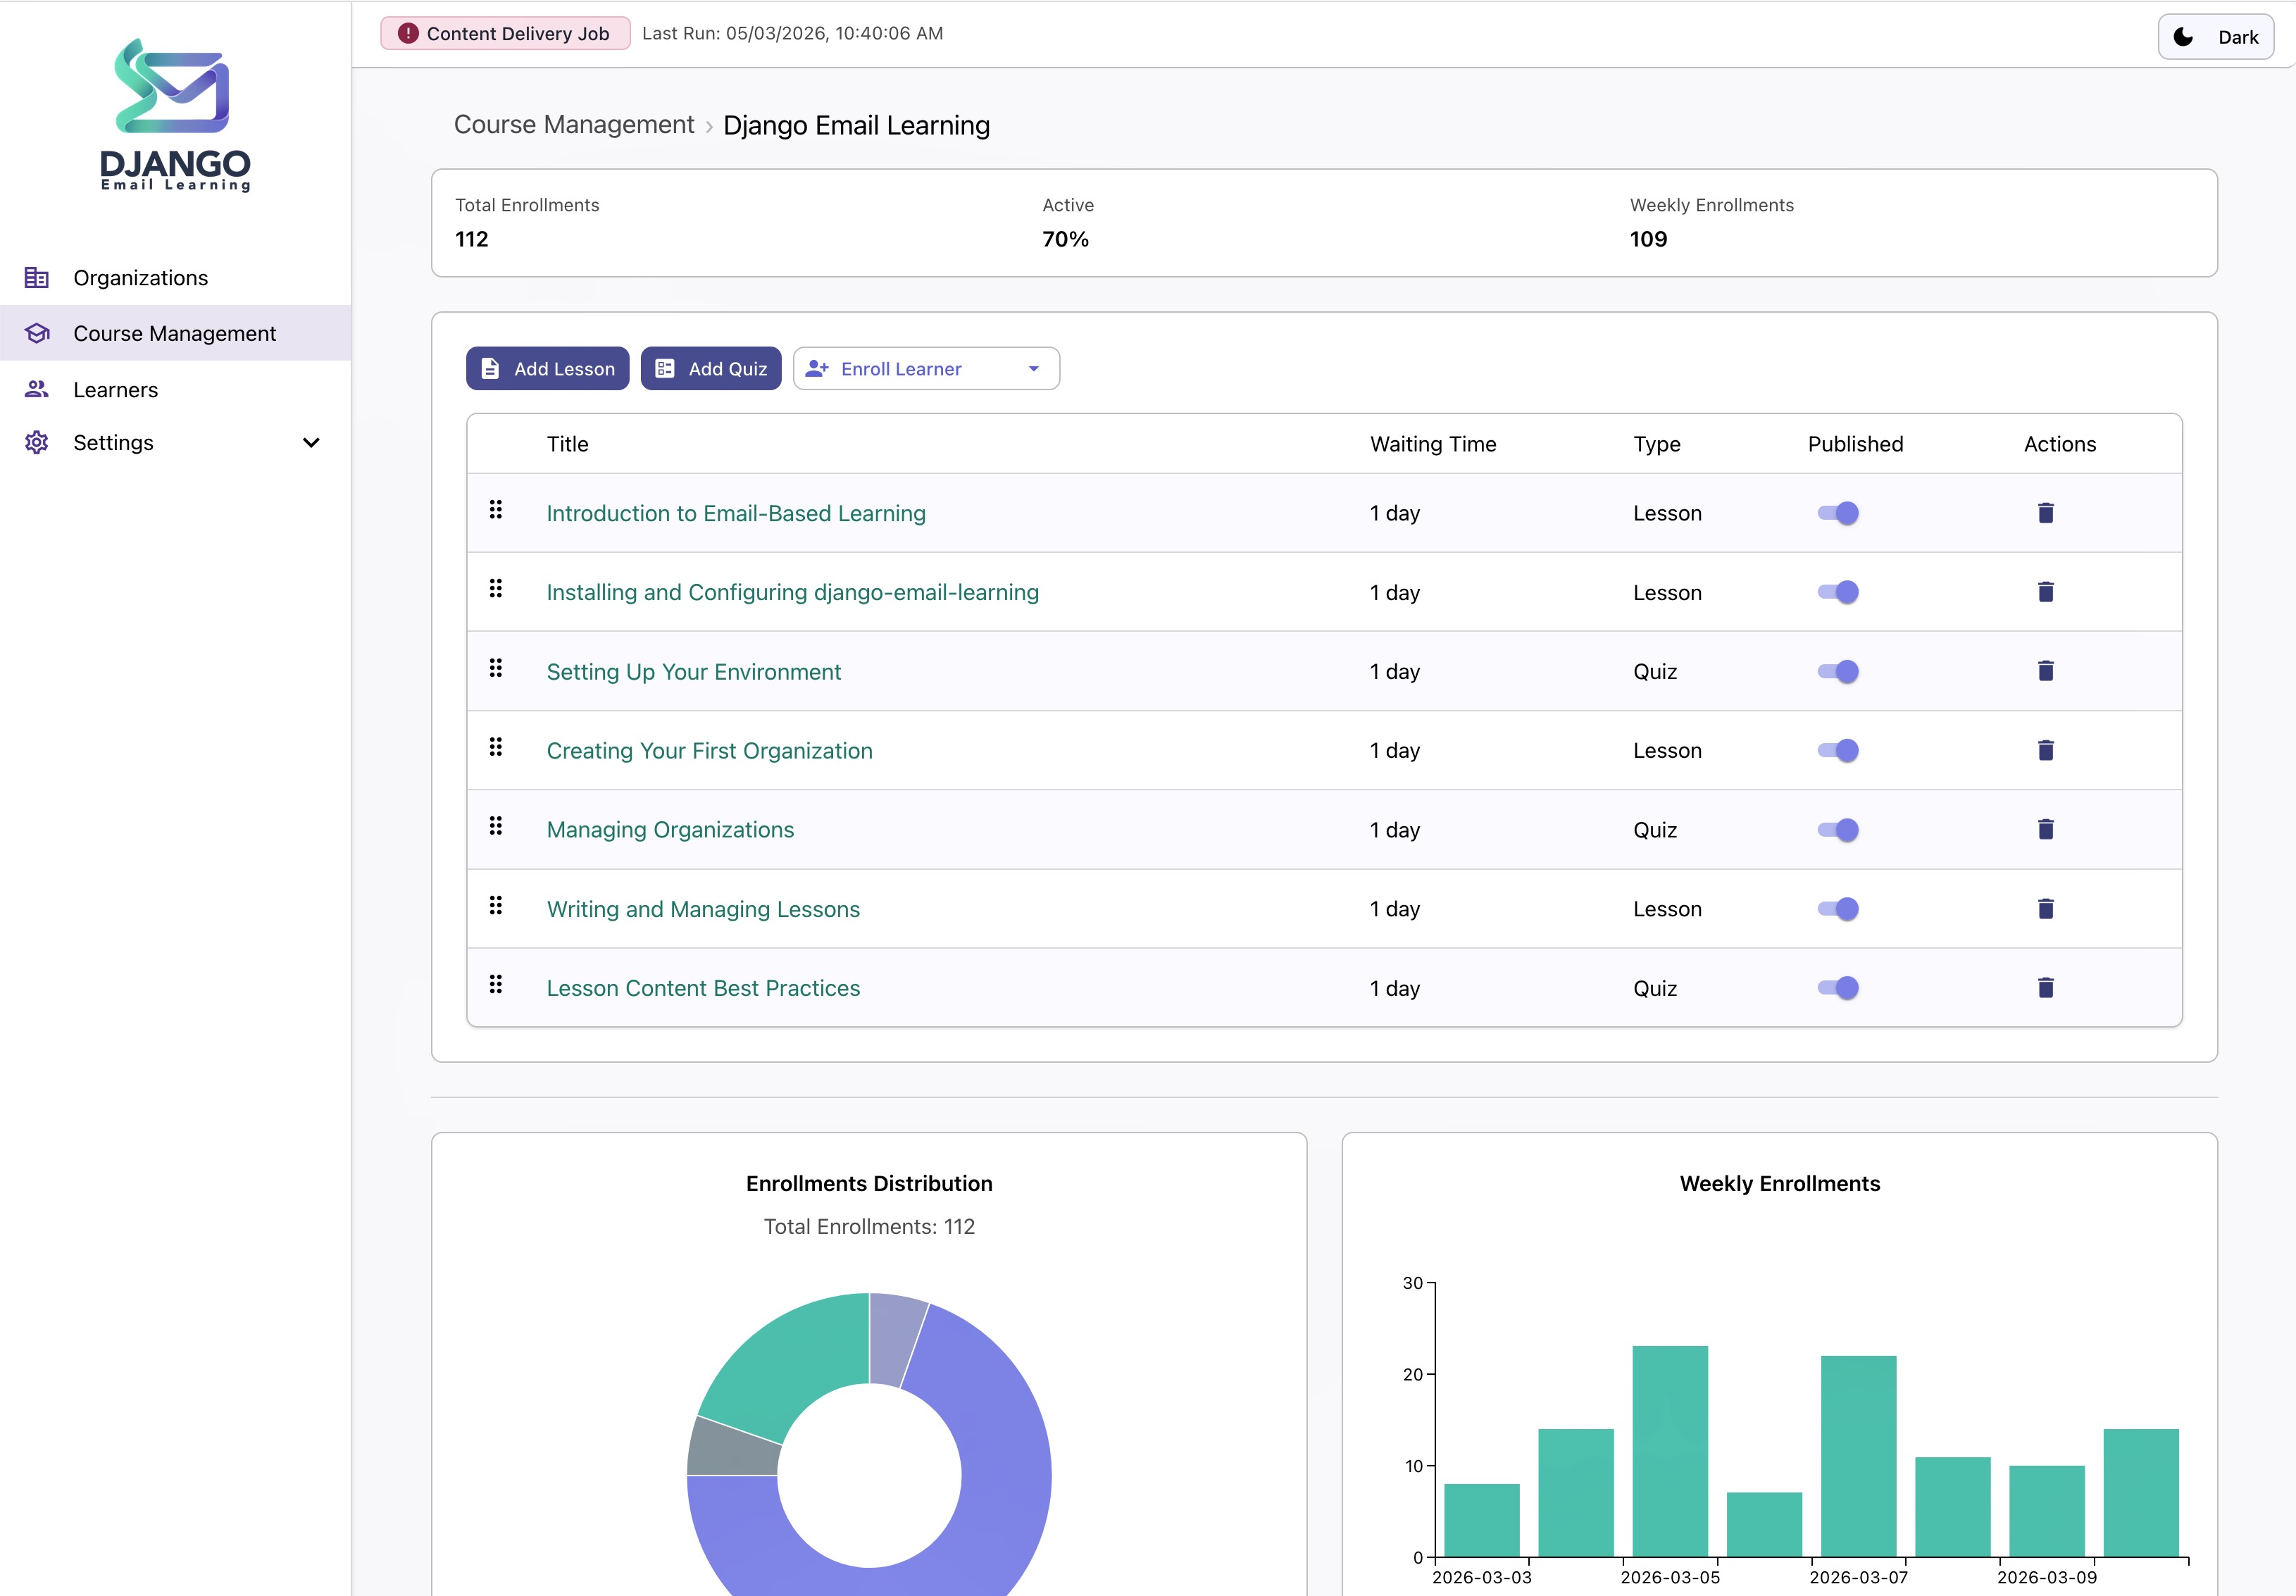Click the Organizations building icon
Screen dimensions: 2296x1596
click(37, 278)
